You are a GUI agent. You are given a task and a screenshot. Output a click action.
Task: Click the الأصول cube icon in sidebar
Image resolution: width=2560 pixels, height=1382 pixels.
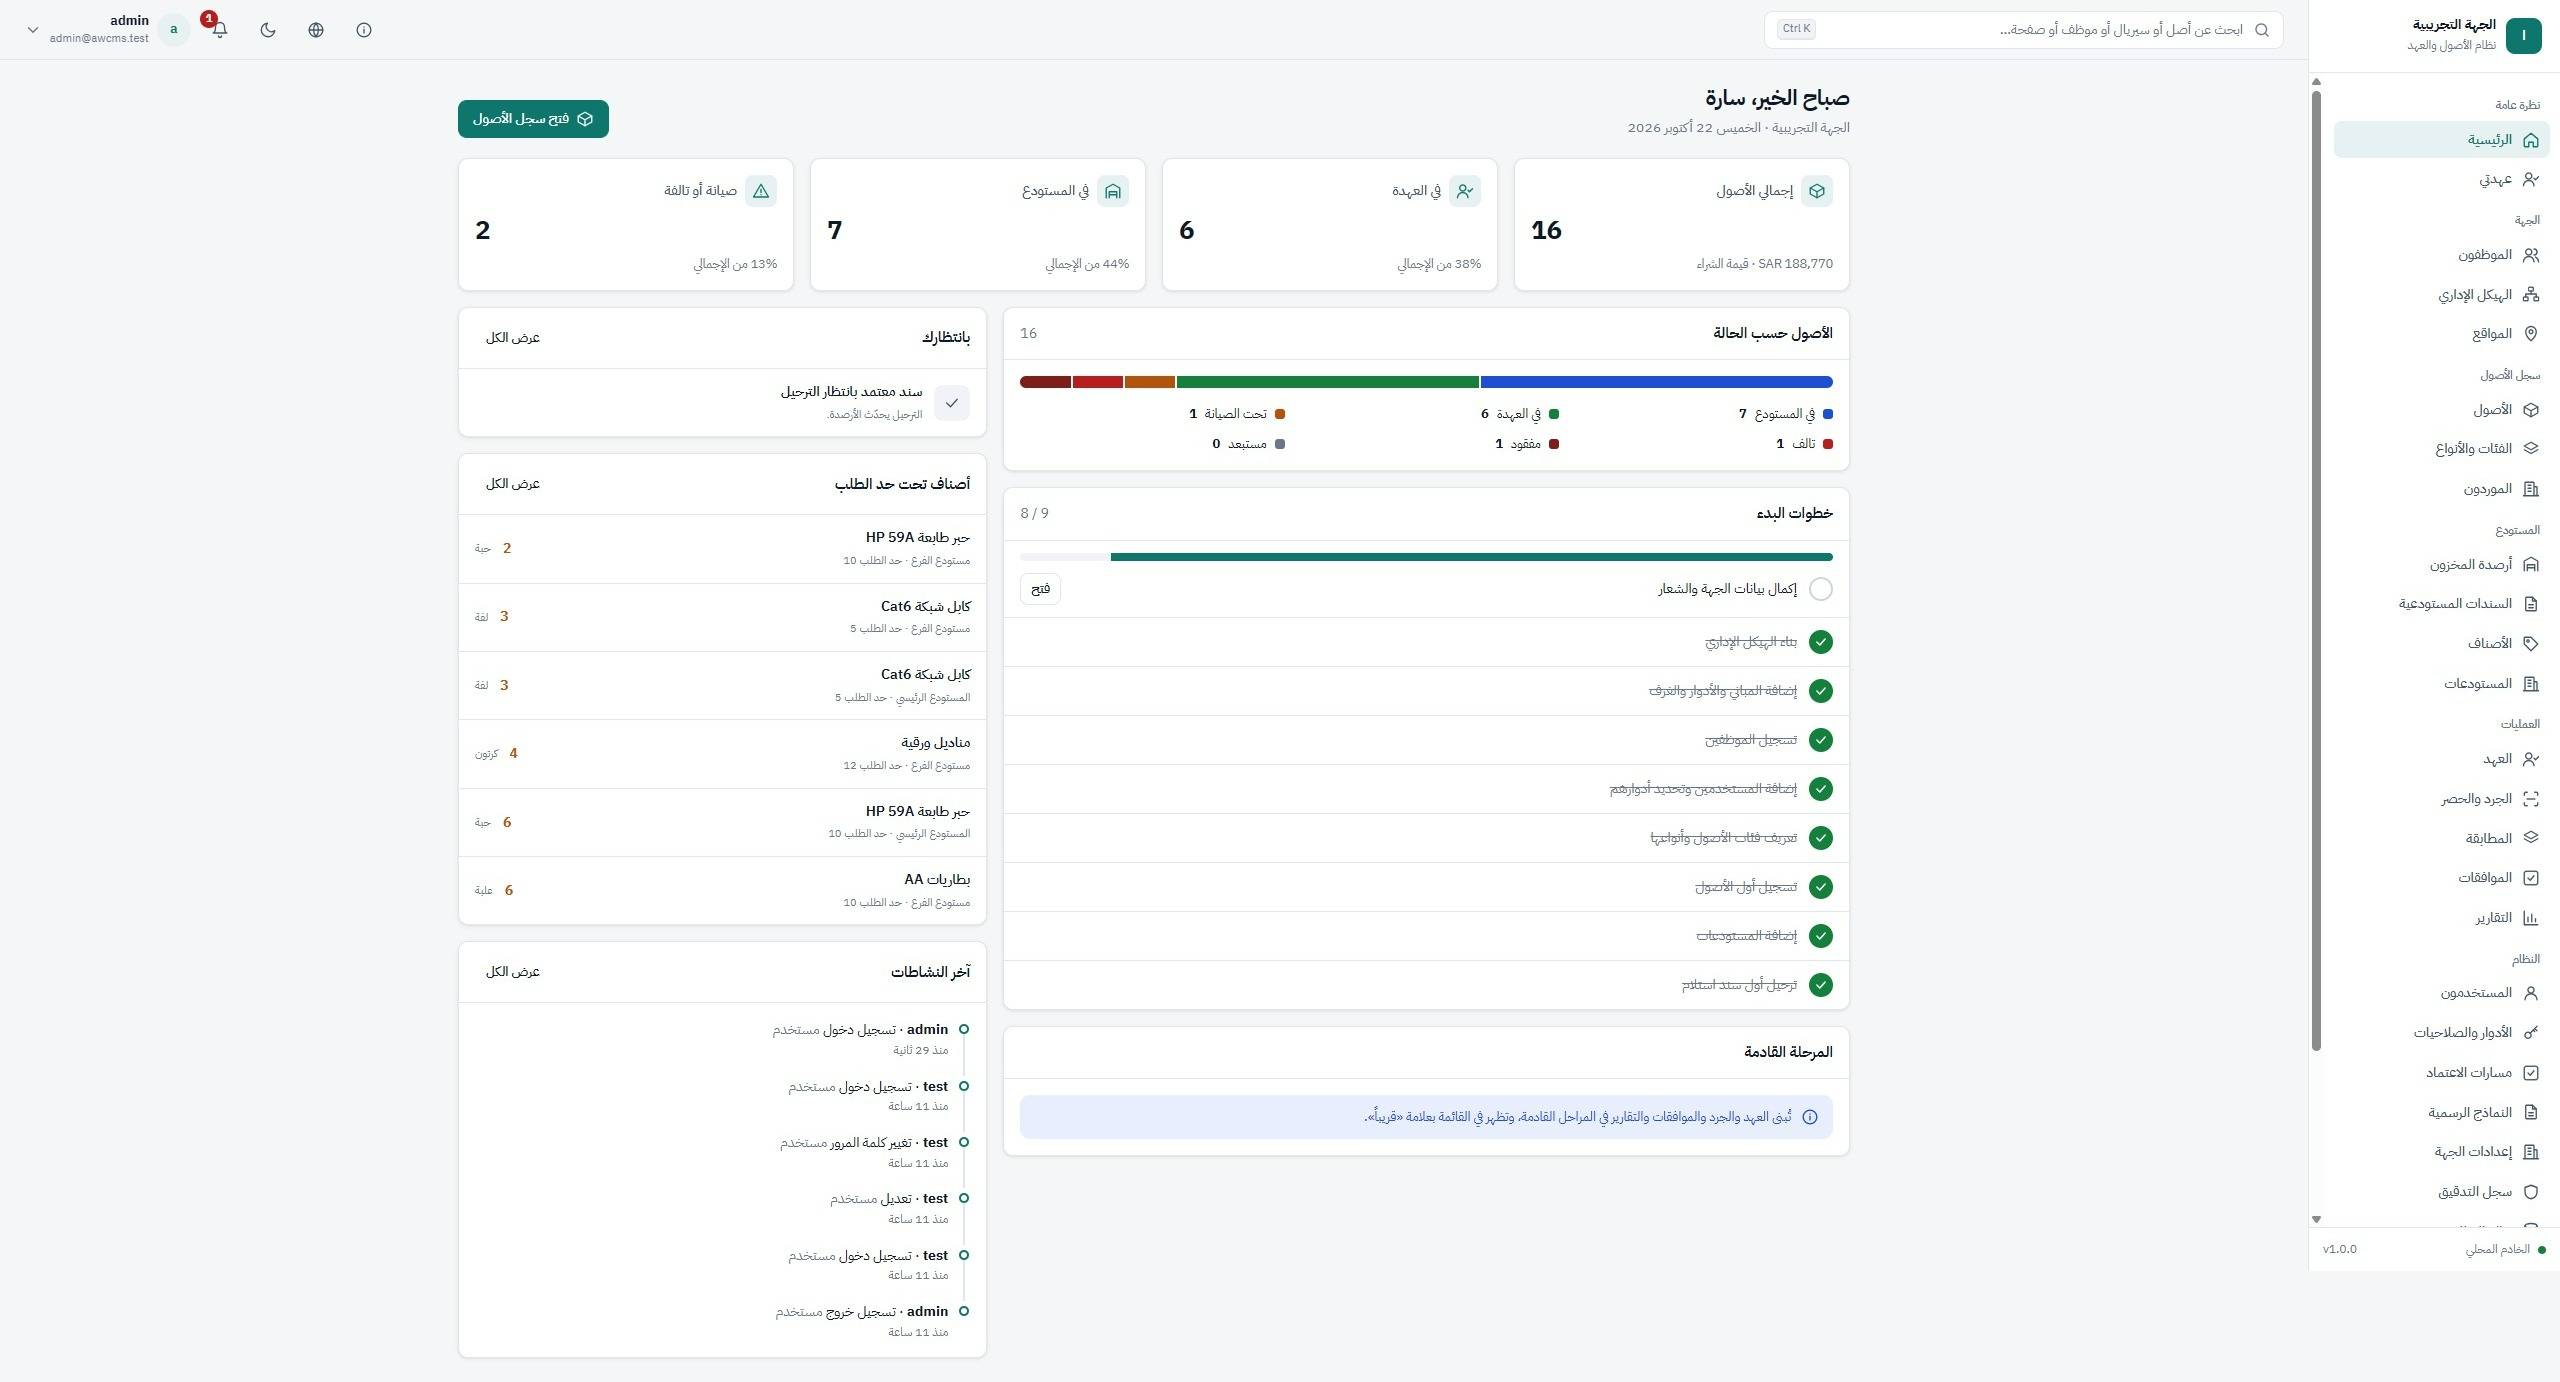[2531, 410]
